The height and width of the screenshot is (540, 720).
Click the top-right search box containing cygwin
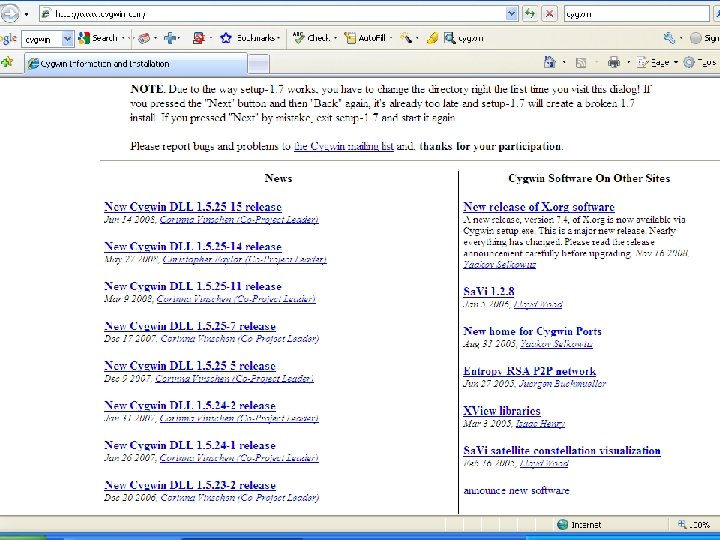[x=636, y=14]
